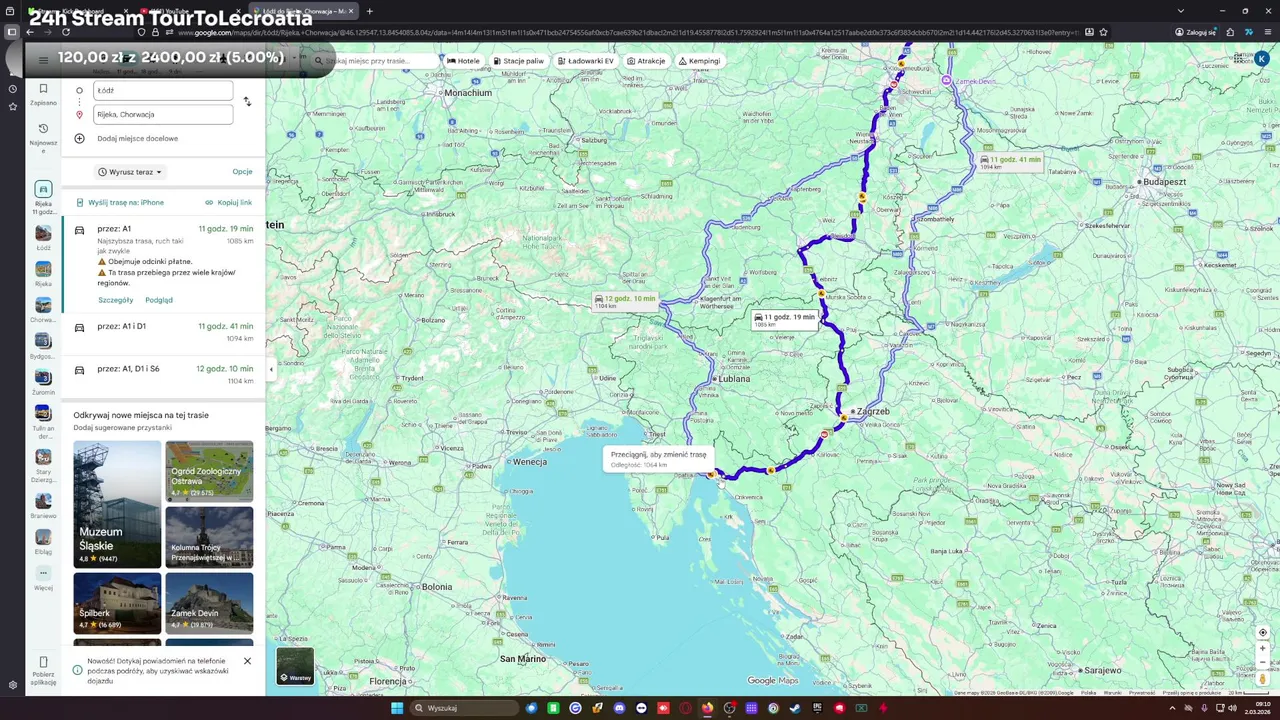Open Podgląd preview for A1 route
Screen dimensions: 1280x720
coord(159,300)
